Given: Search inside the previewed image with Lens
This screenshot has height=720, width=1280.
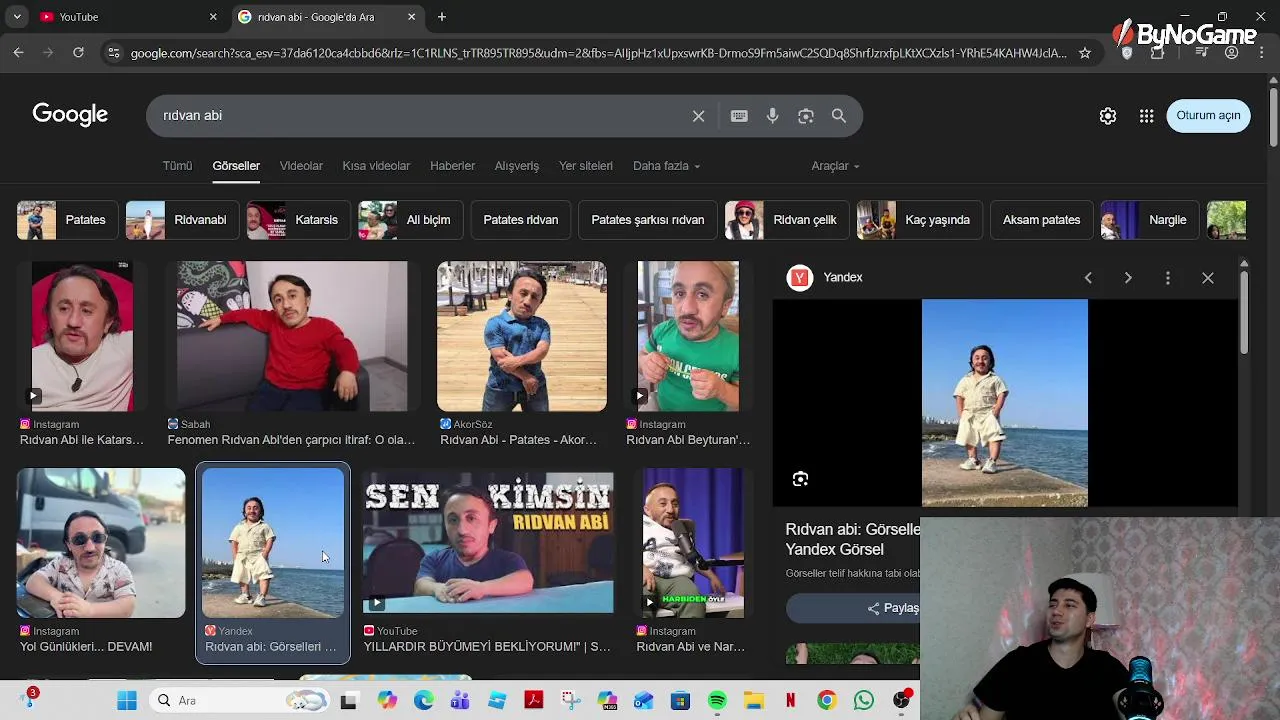Looking at the screenshot, I should click(800, 479).
